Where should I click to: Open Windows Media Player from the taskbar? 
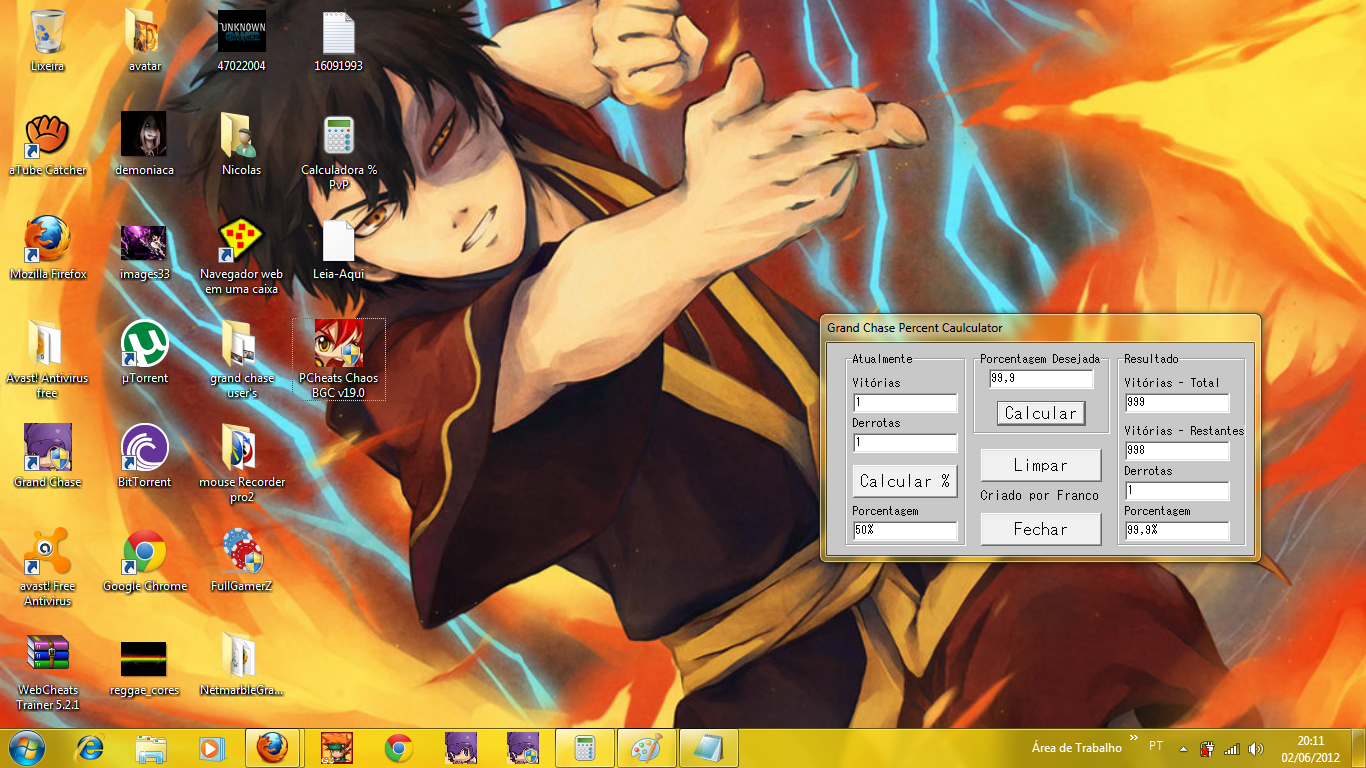tap(211, 748)
